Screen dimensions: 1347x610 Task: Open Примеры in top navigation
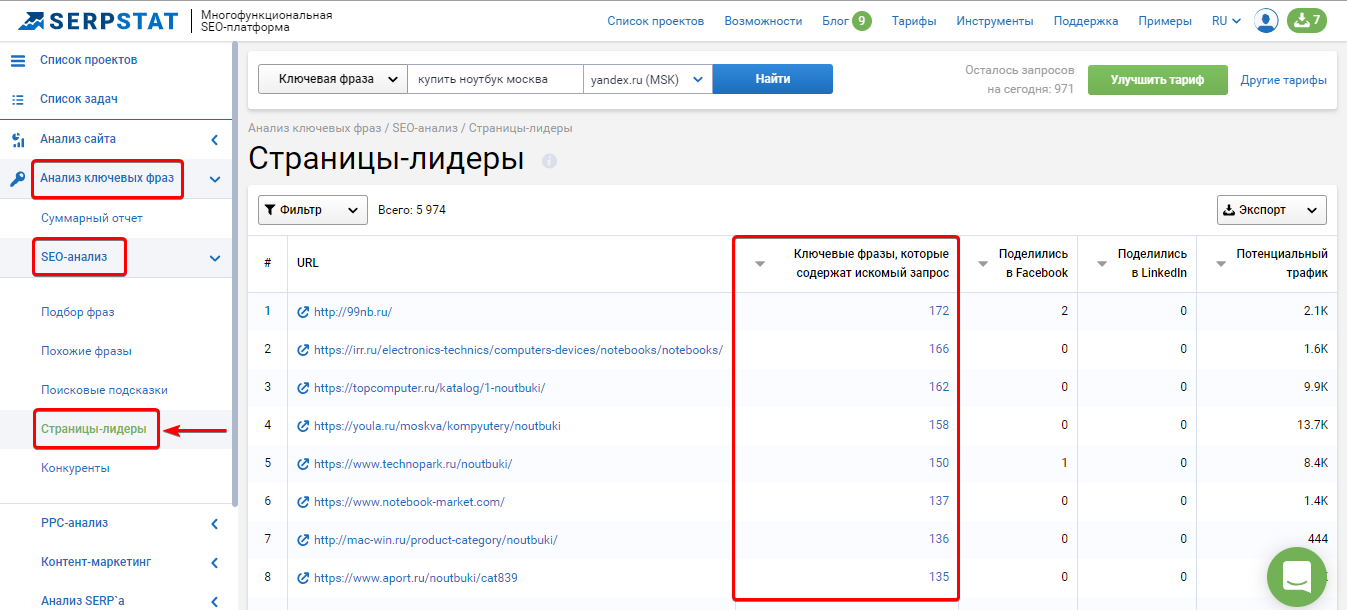coord(1165,21)
